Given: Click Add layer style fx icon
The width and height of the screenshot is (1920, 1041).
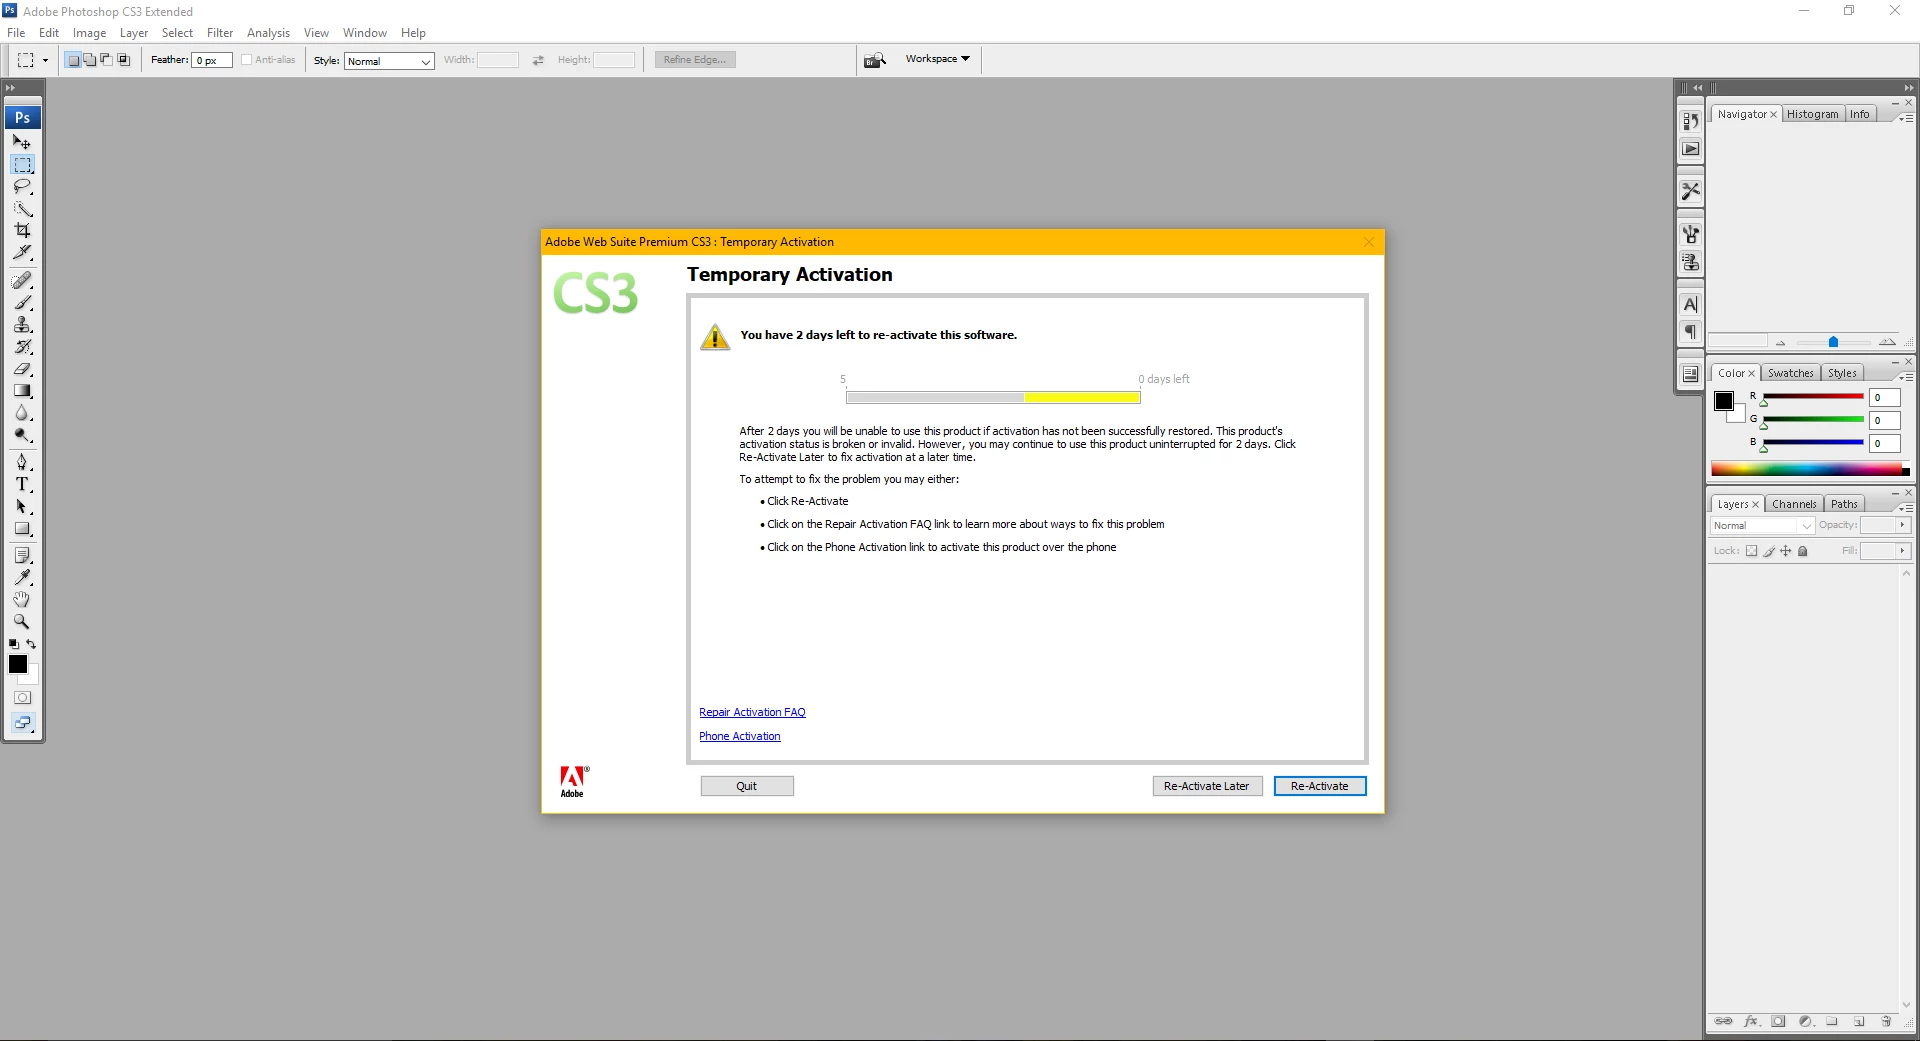Looking at the screenshot, I should [1751, 1021].
